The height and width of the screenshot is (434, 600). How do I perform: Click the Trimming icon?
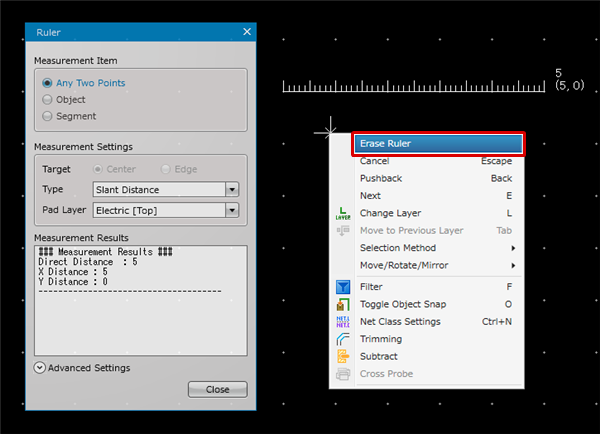point(343,340)
